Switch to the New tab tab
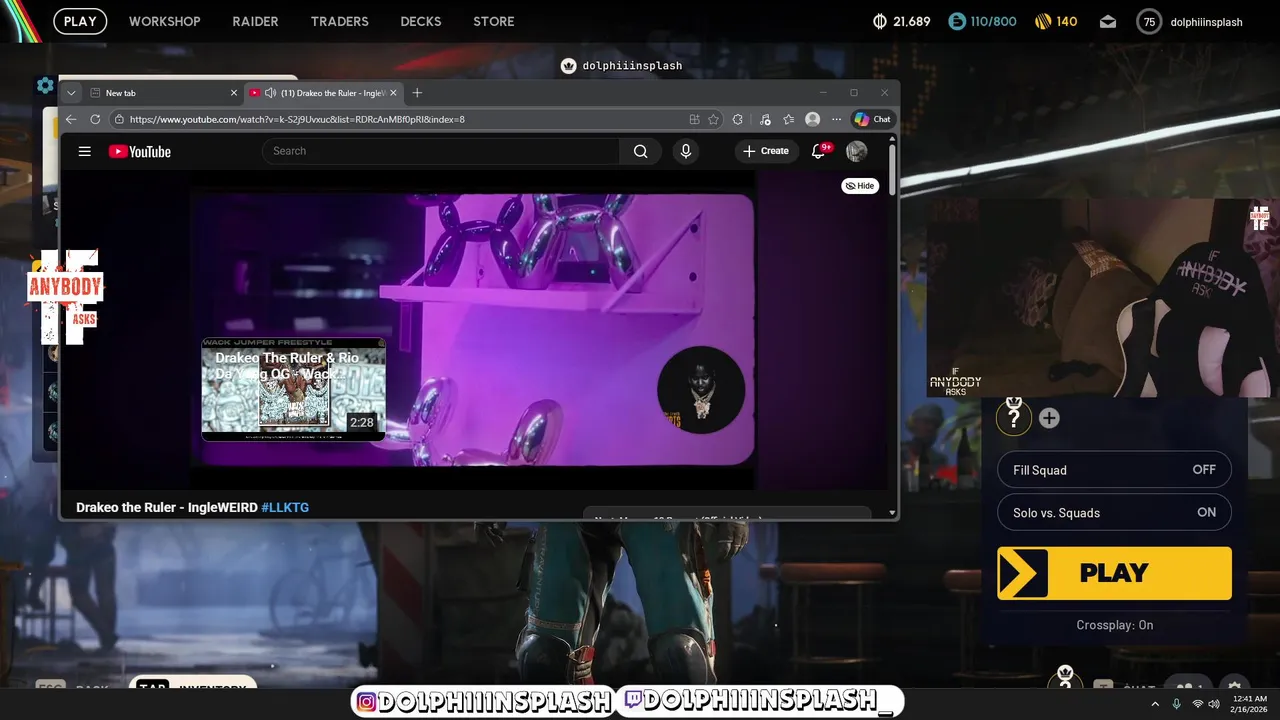Screen dimensions: 1280x720 162,93
